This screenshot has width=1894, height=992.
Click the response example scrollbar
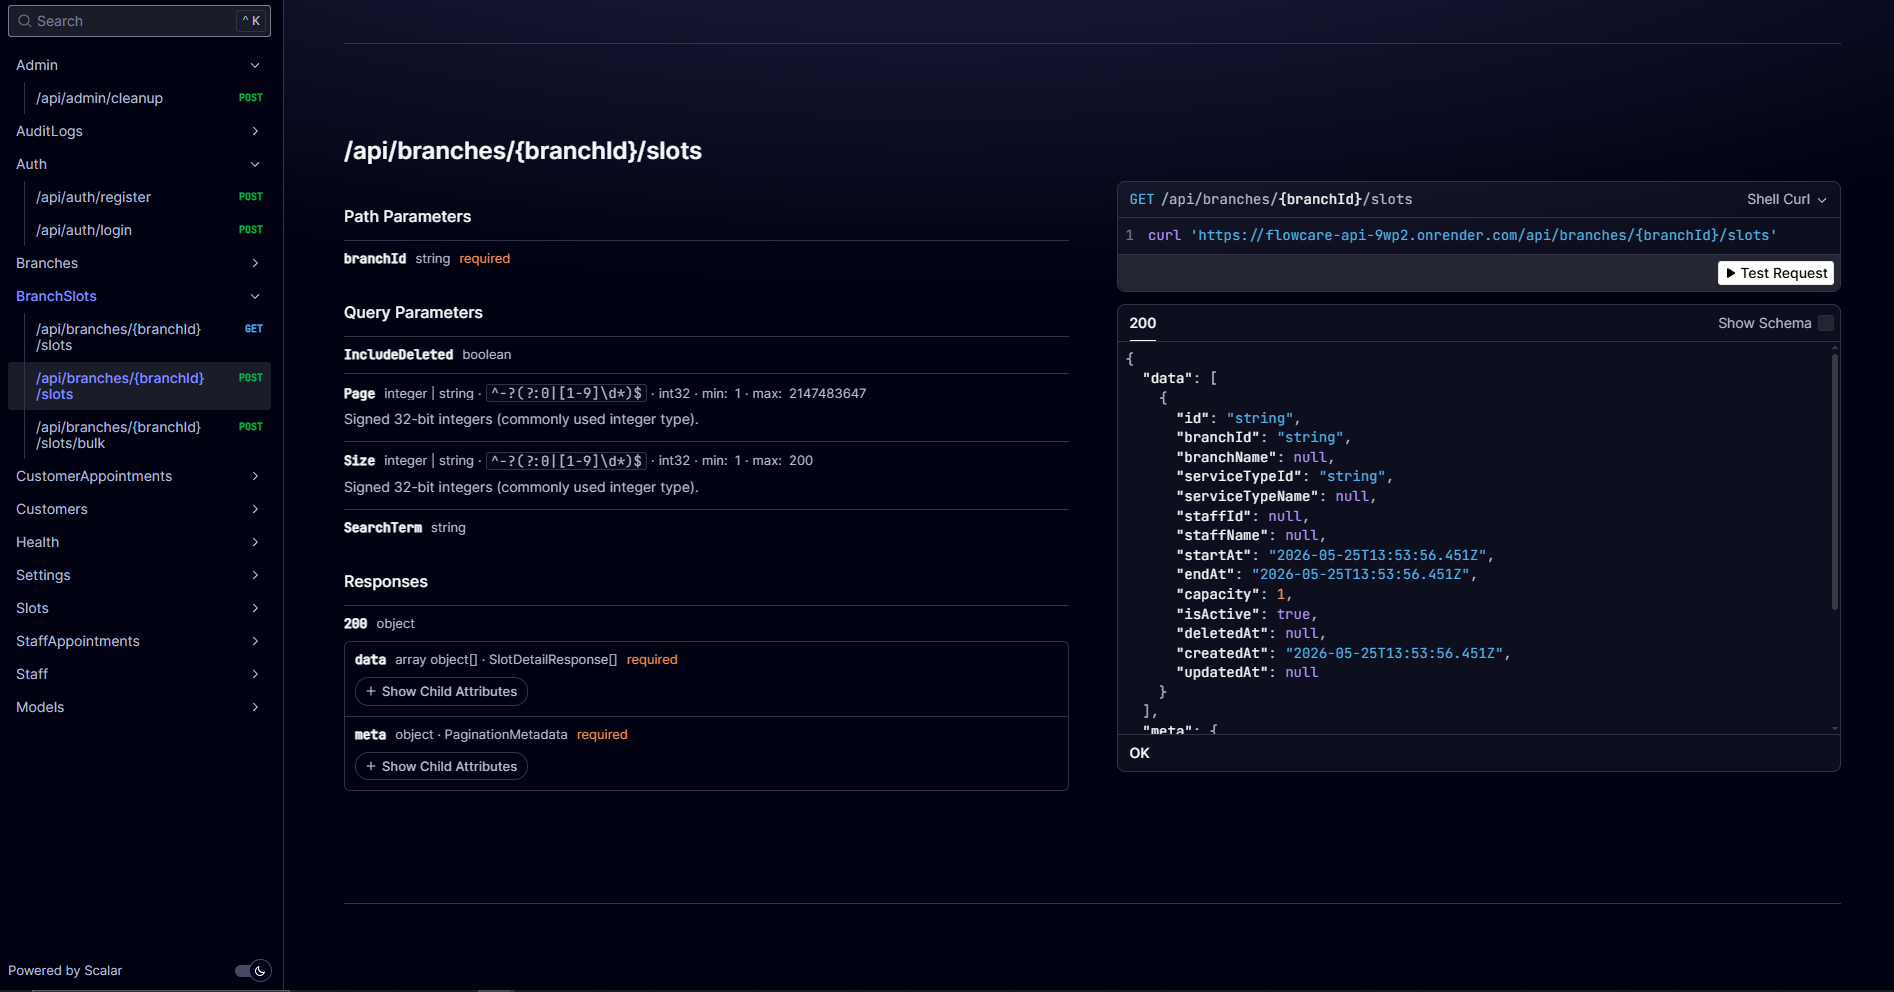[1835, 481]
